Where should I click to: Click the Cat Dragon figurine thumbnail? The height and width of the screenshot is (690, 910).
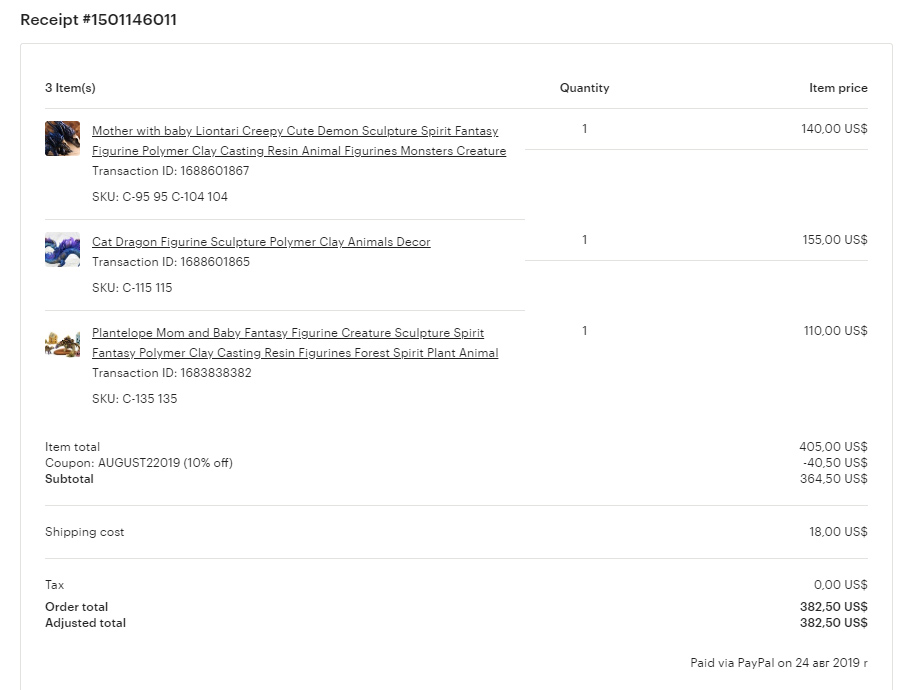[x=63, y=250]
